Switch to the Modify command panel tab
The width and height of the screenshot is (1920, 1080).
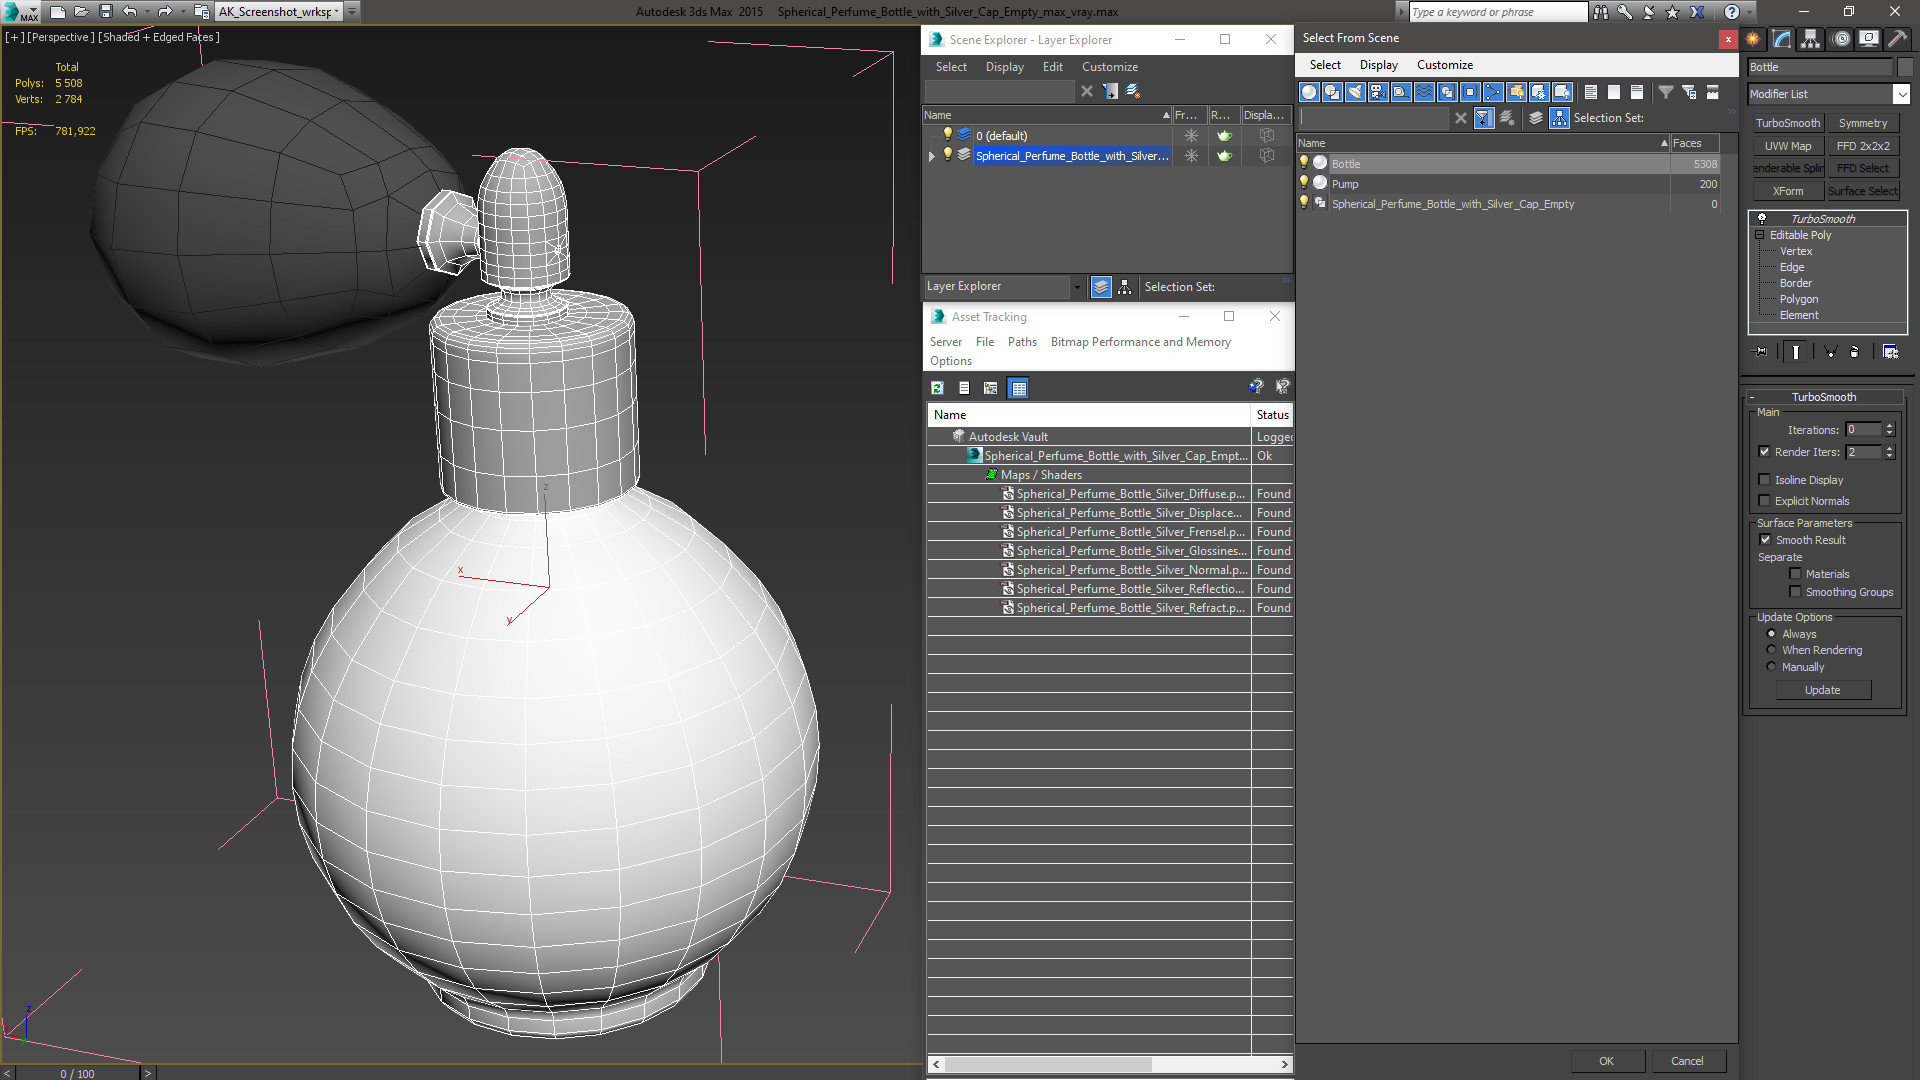(1782, 39)
